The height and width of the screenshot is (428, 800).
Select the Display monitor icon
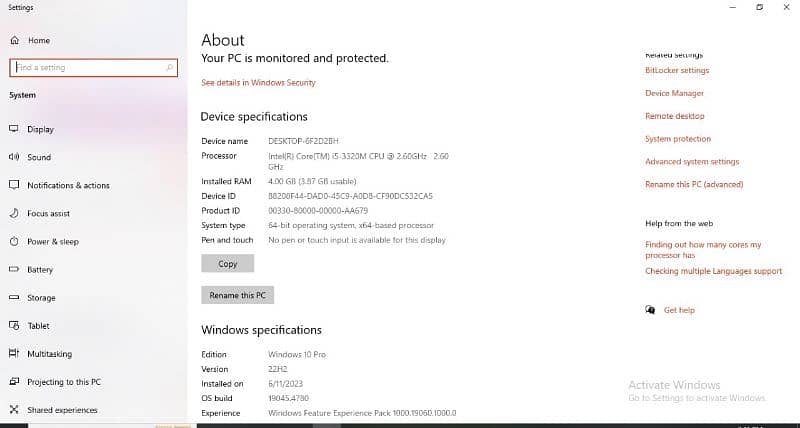14,129
